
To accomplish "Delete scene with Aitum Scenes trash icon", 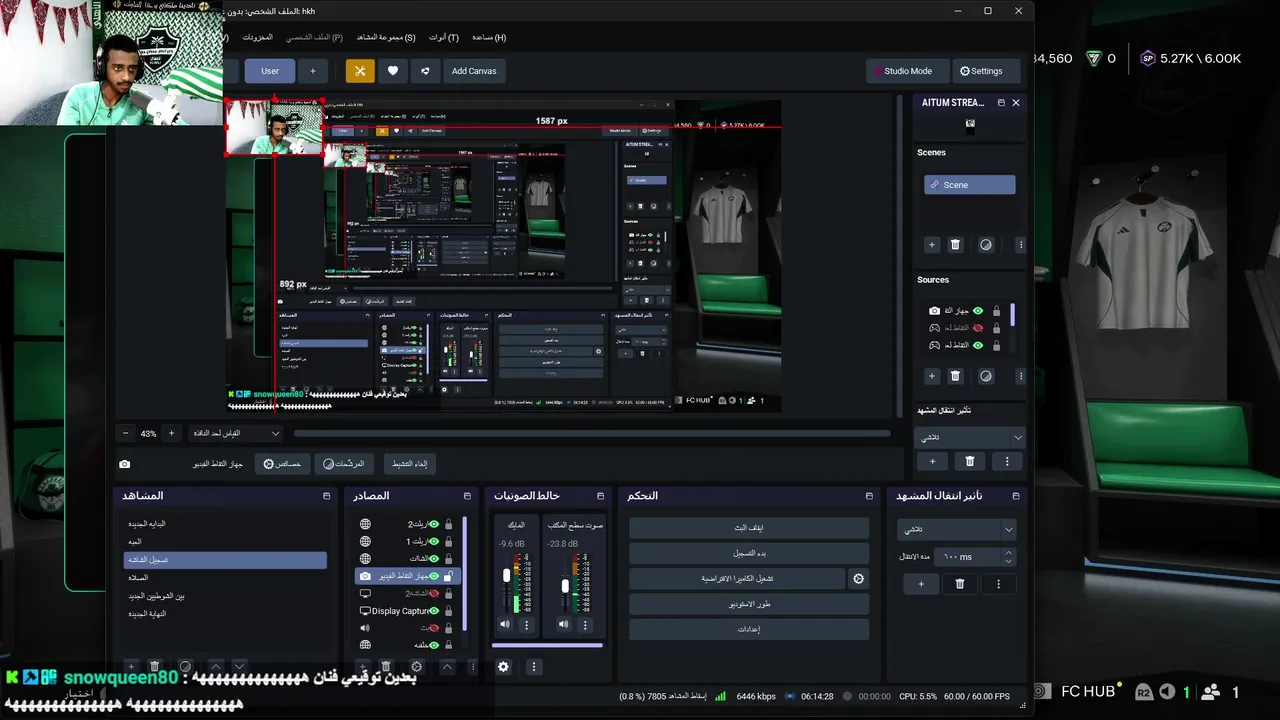I will click(x=955, y=245).
